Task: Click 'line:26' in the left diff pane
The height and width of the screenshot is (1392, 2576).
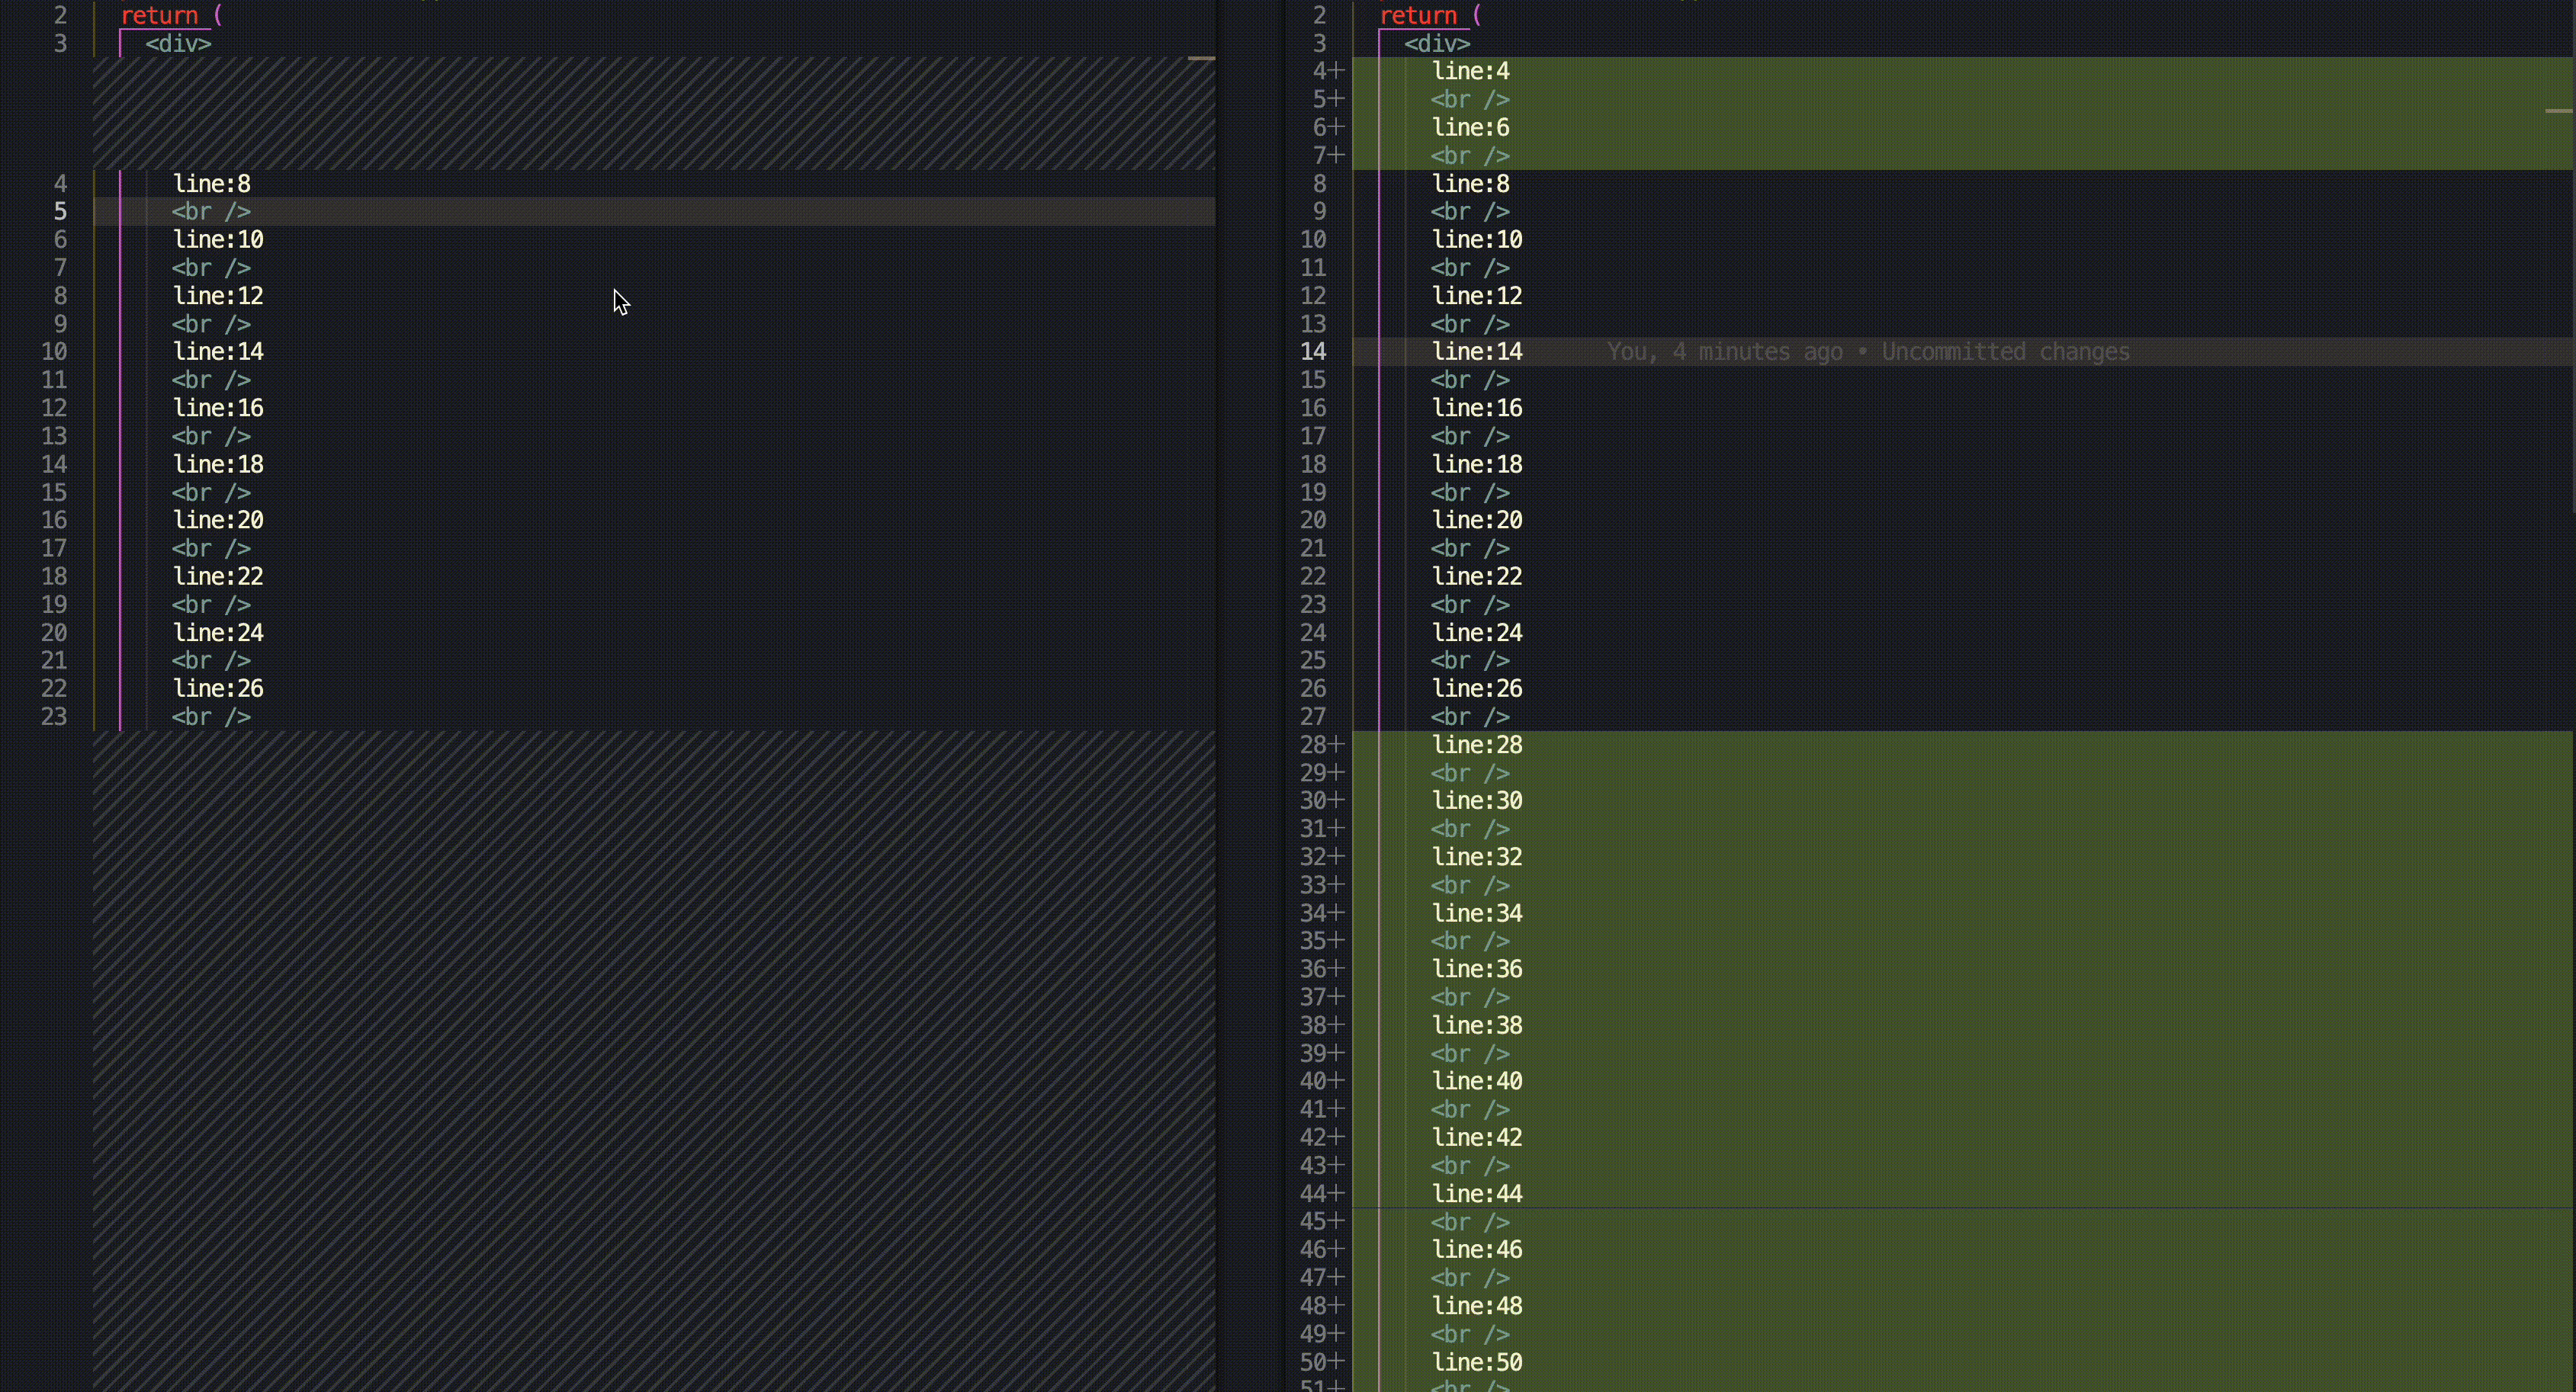Action: coord(218,689)
